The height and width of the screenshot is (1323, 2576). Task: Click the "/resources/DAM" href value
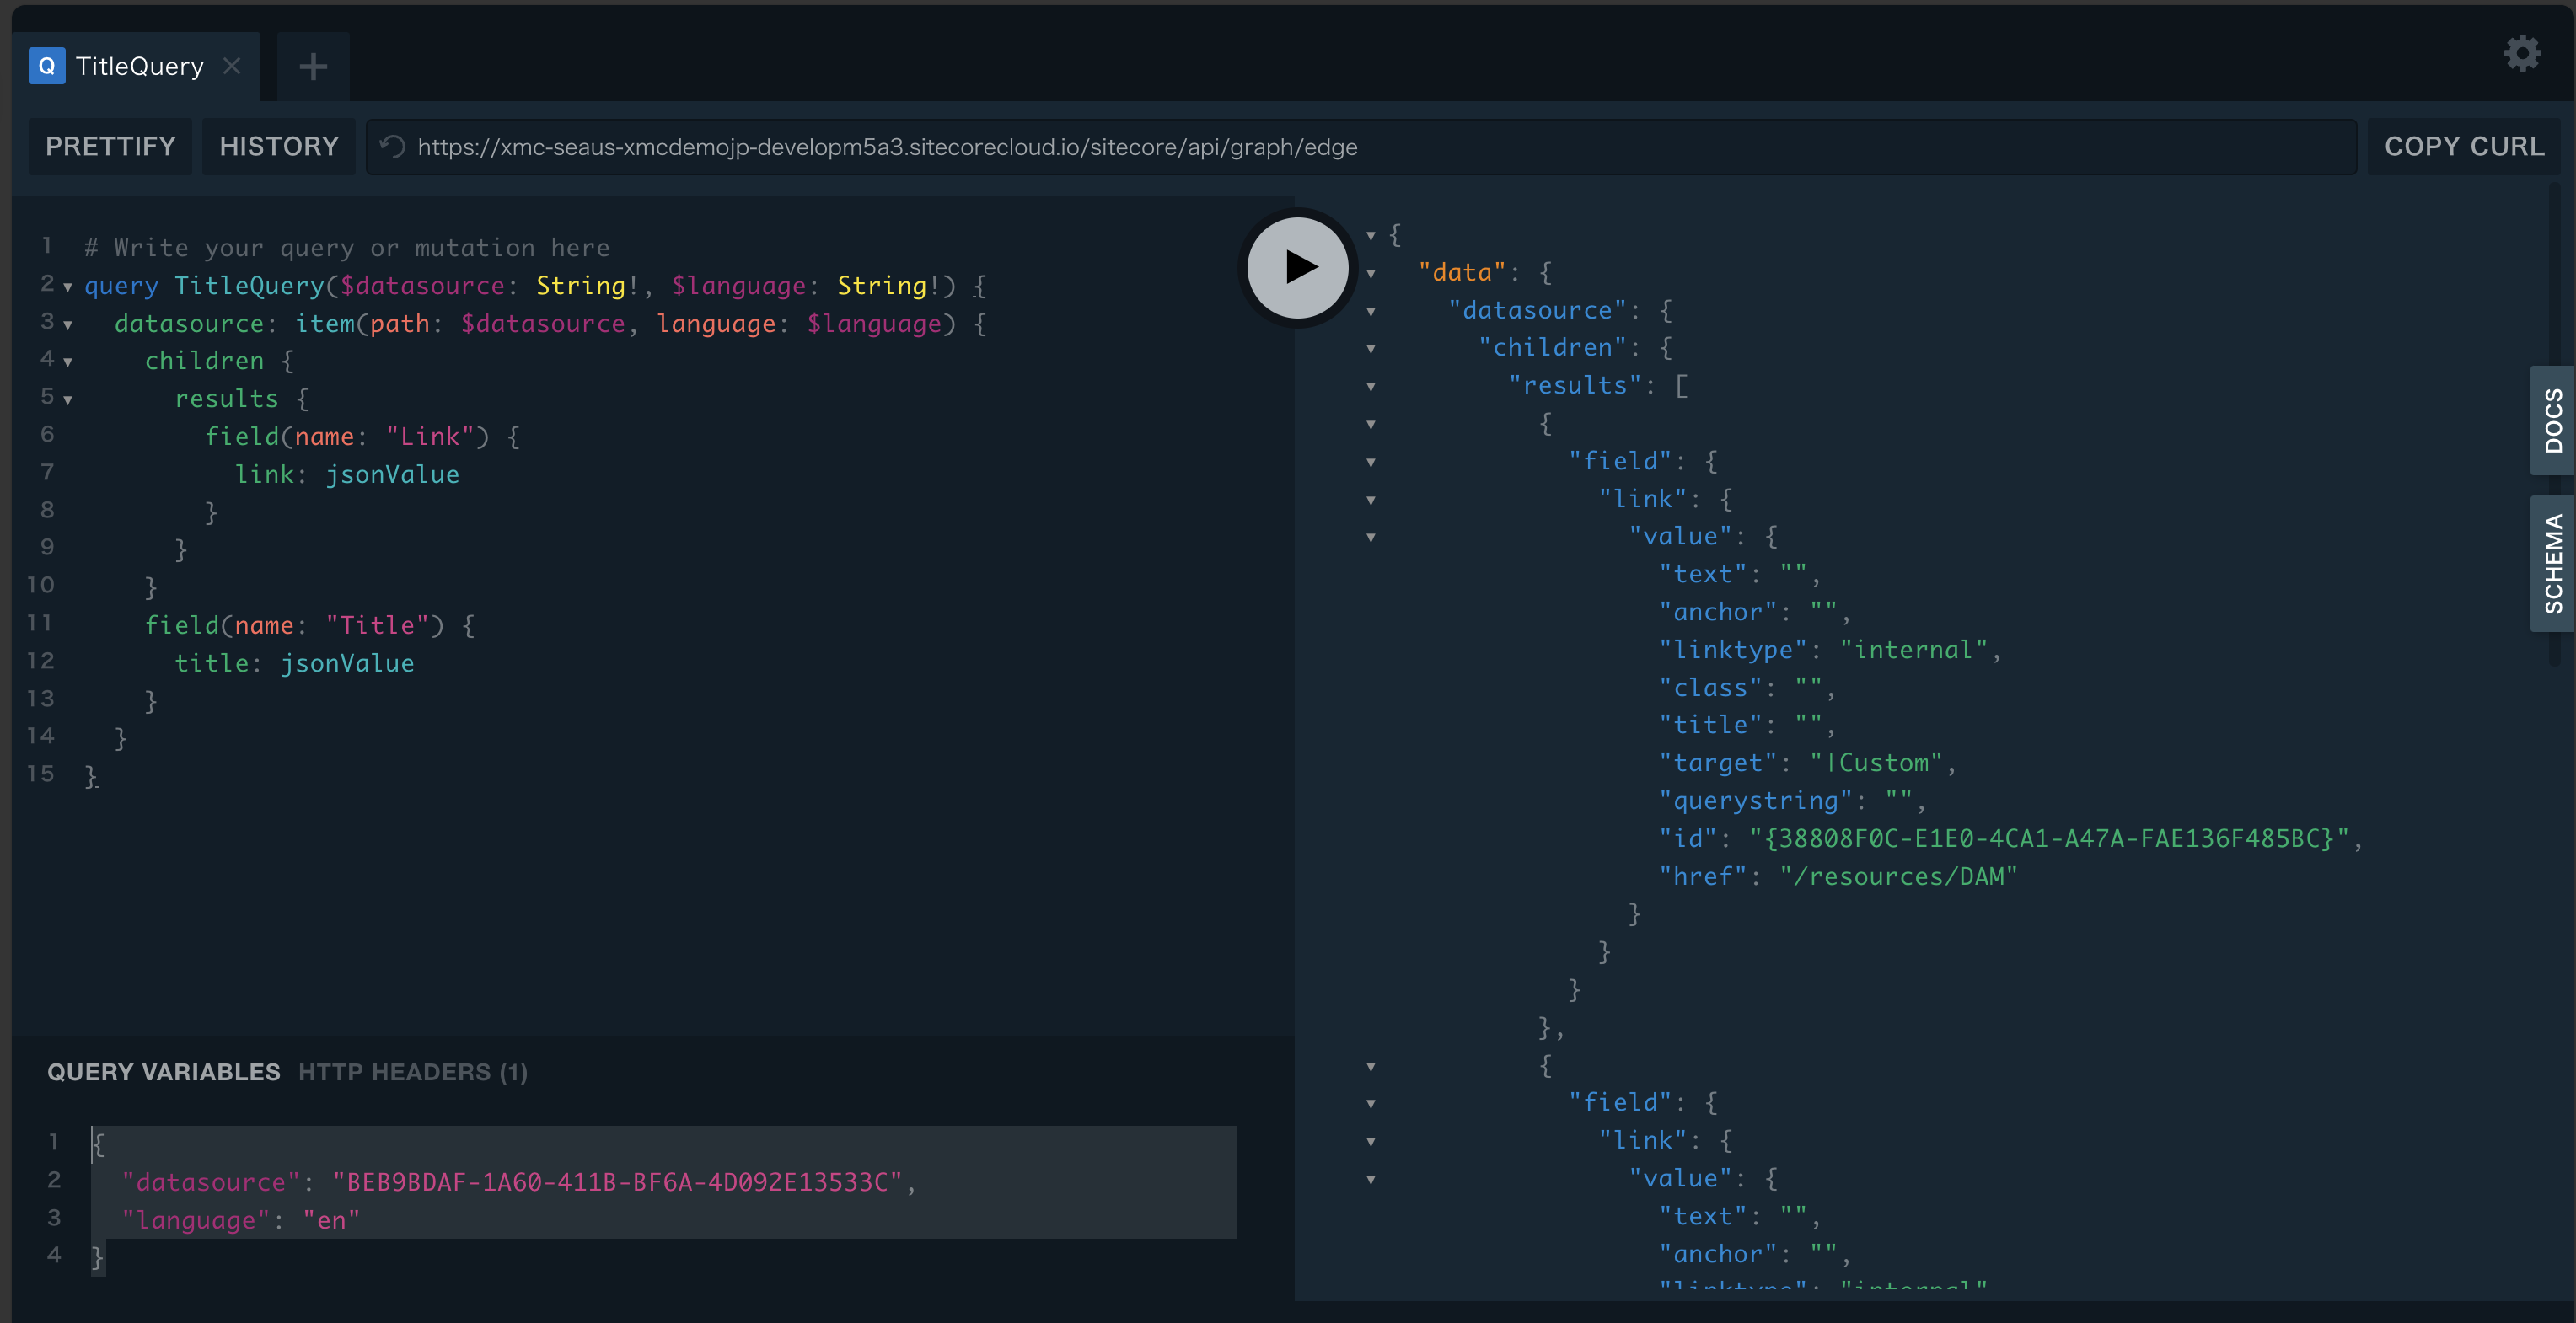(x=1899, y=876)
